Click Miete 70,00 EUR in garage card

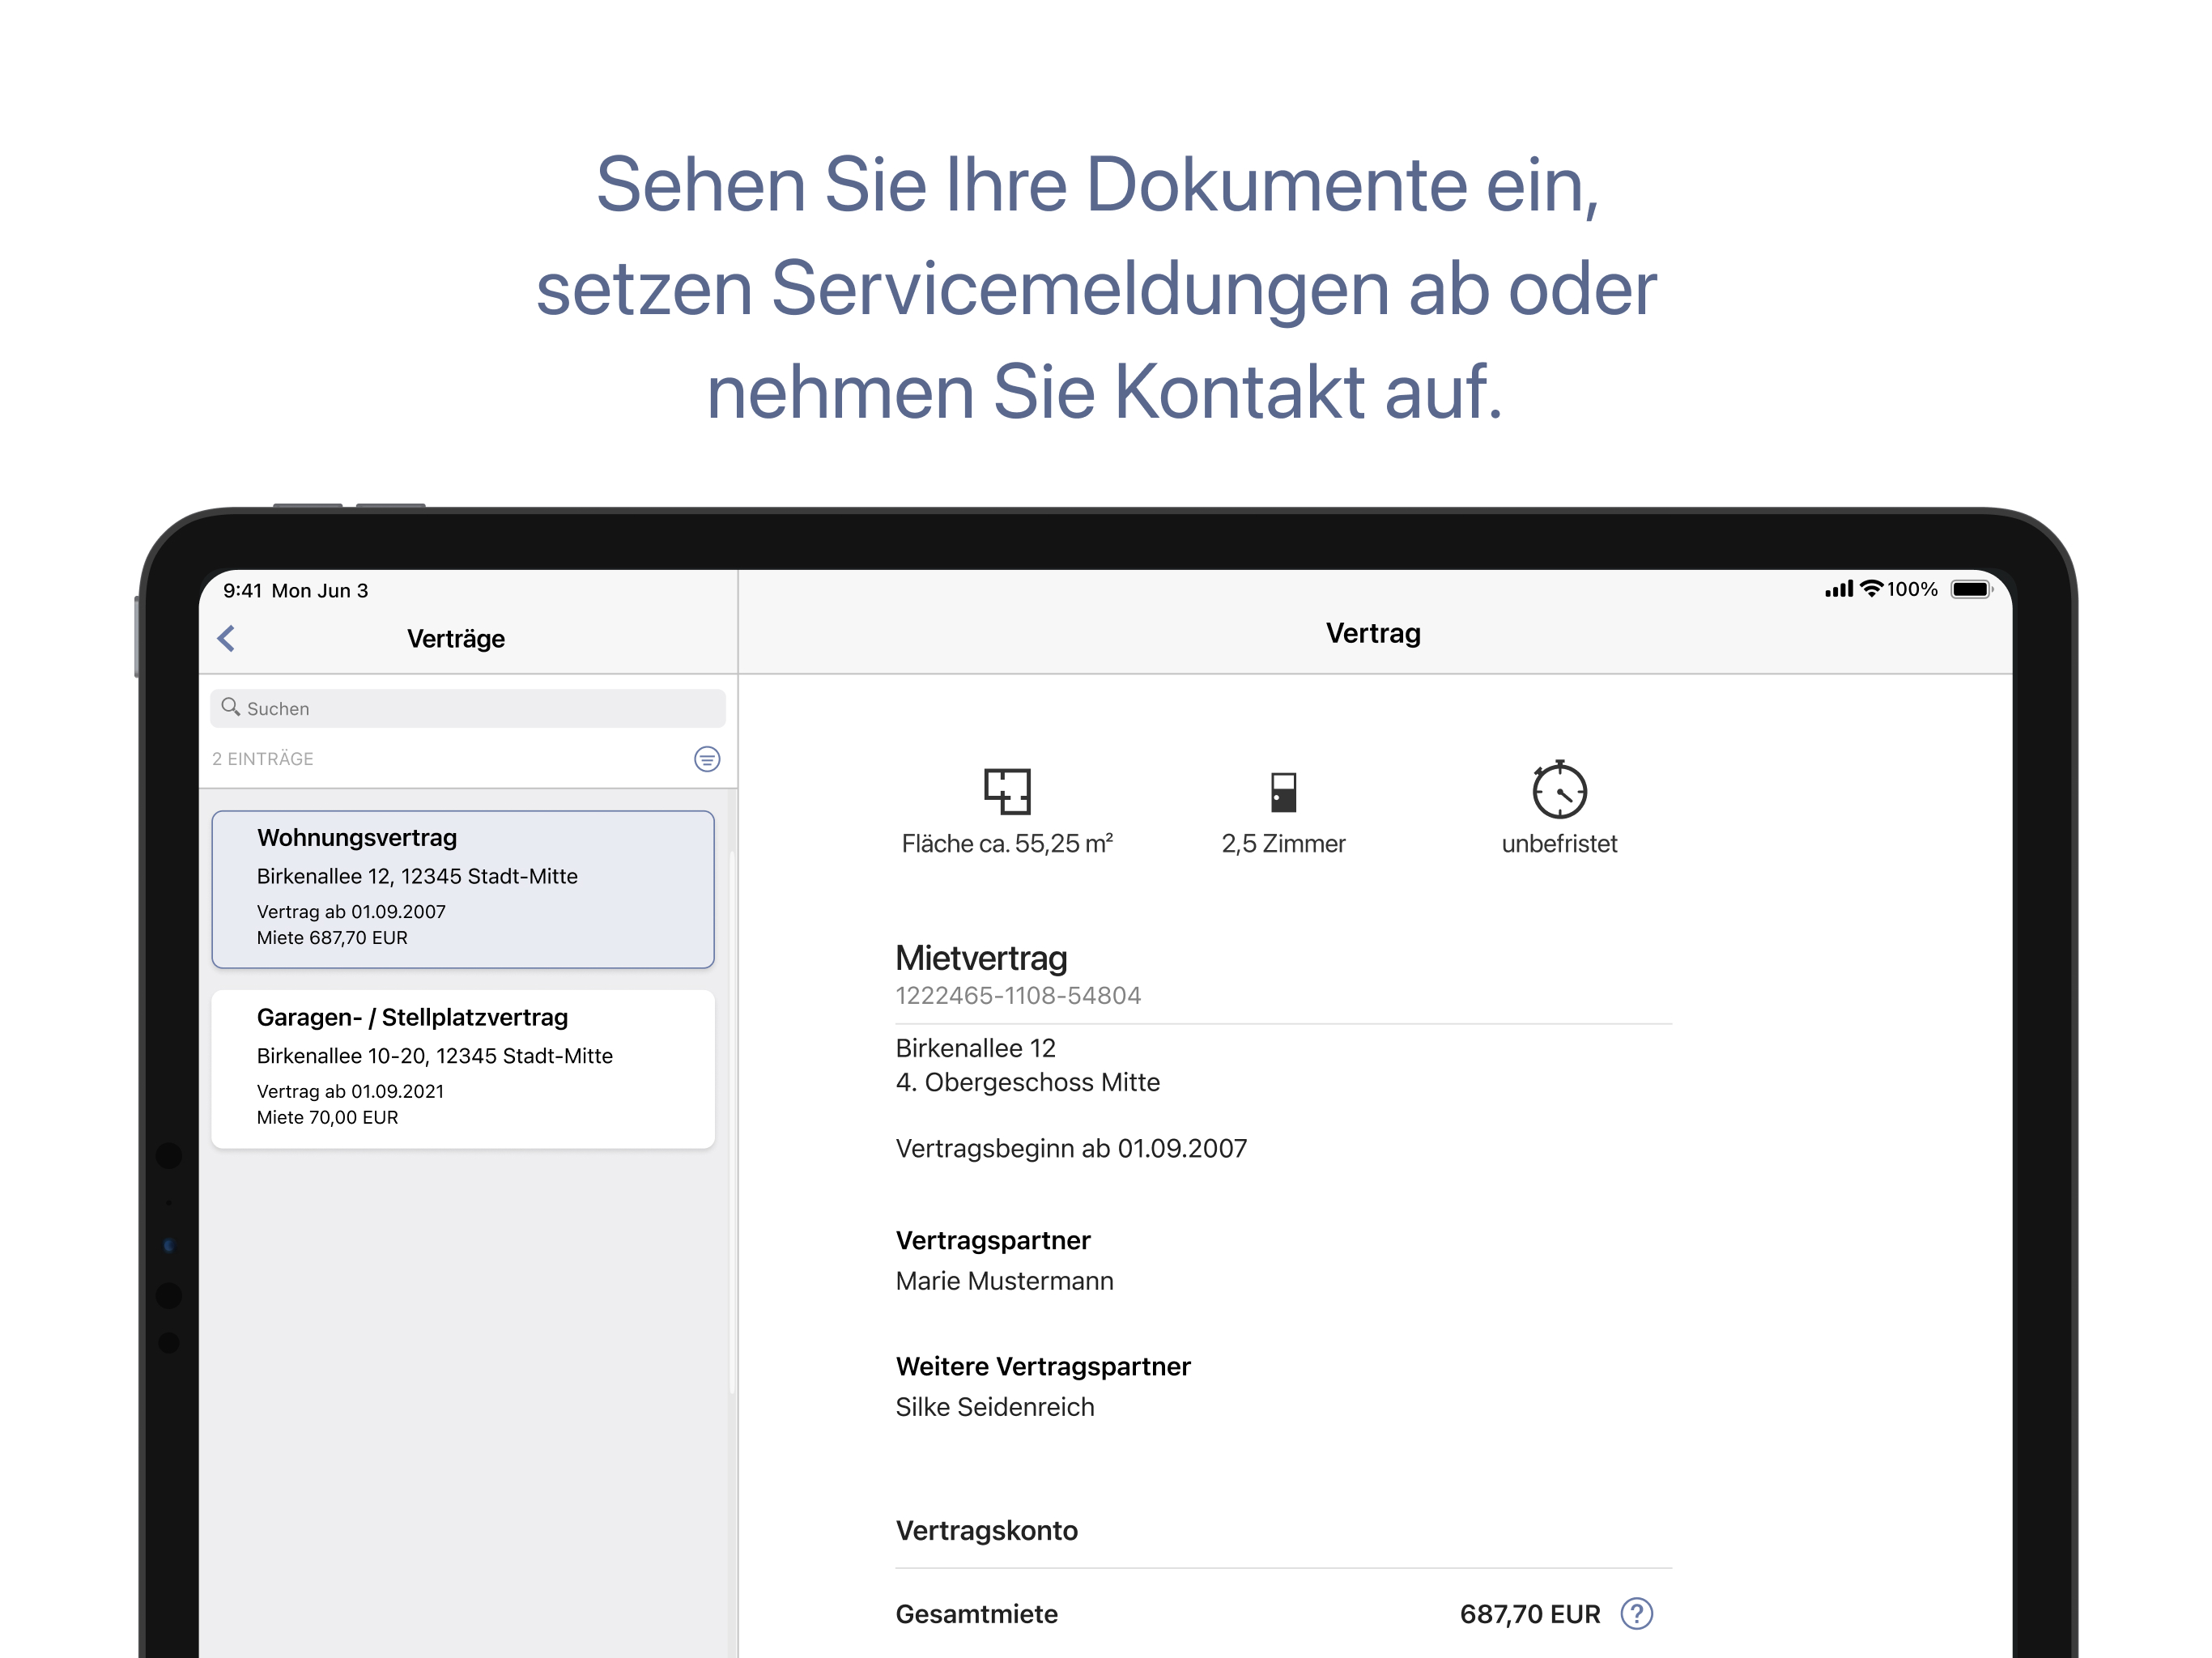point(327,1117)
